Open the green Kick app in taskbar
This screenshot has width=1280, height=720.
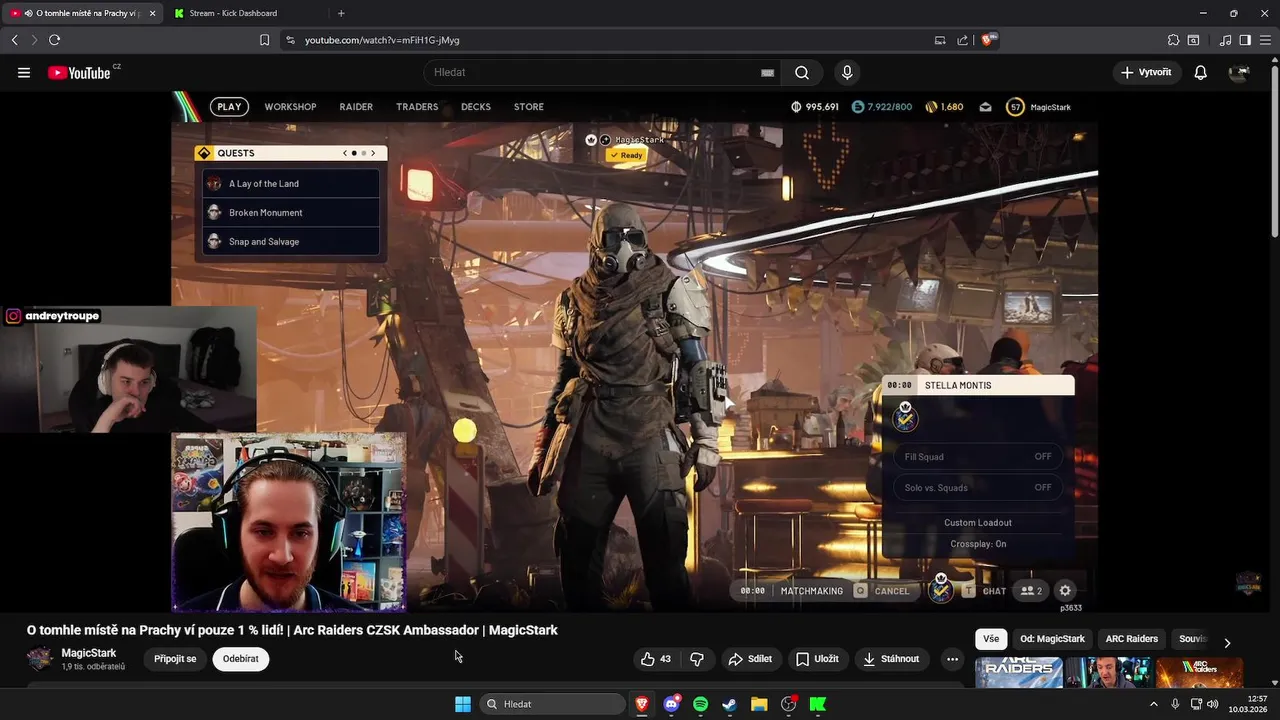tap(817, 704)
